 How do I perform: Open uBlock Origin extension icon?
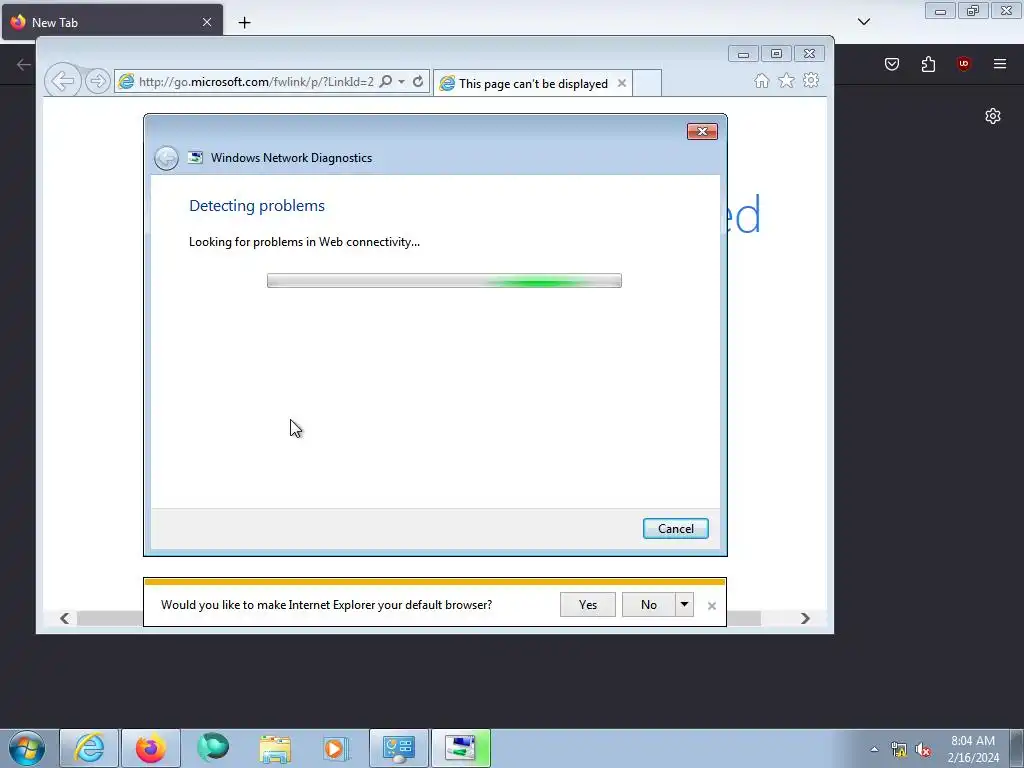tap(964, 64)
